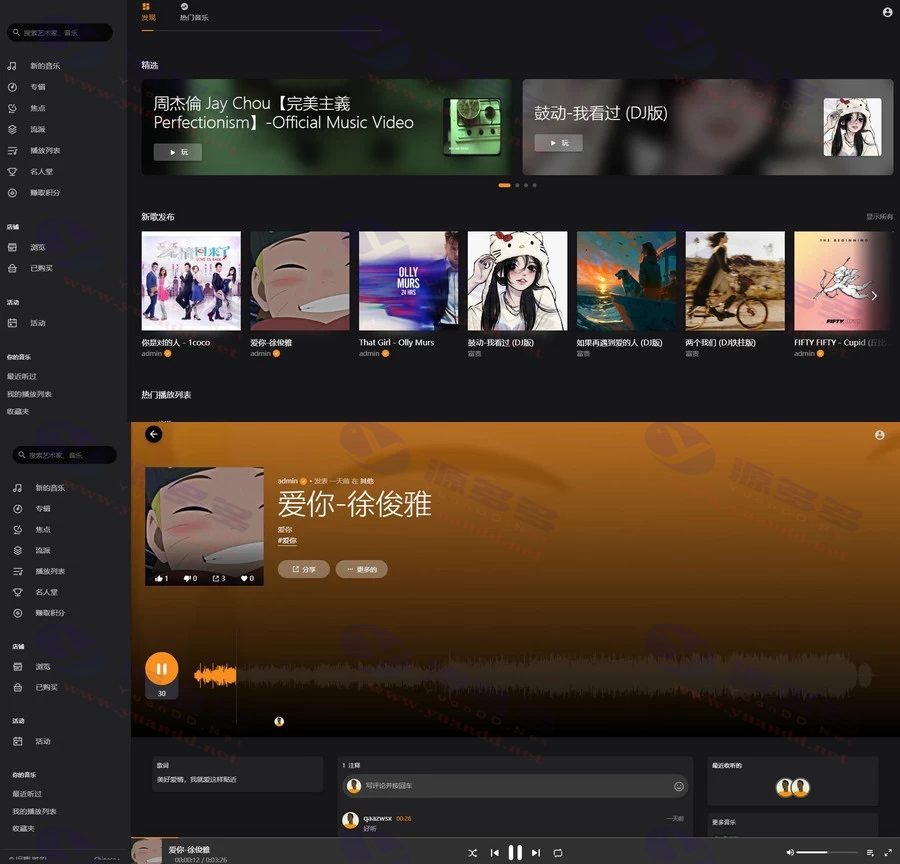Viewport: 900px width, 864px height.
Task: Open 赚取积分 in the song page sidebar
Action: (40, 613)
